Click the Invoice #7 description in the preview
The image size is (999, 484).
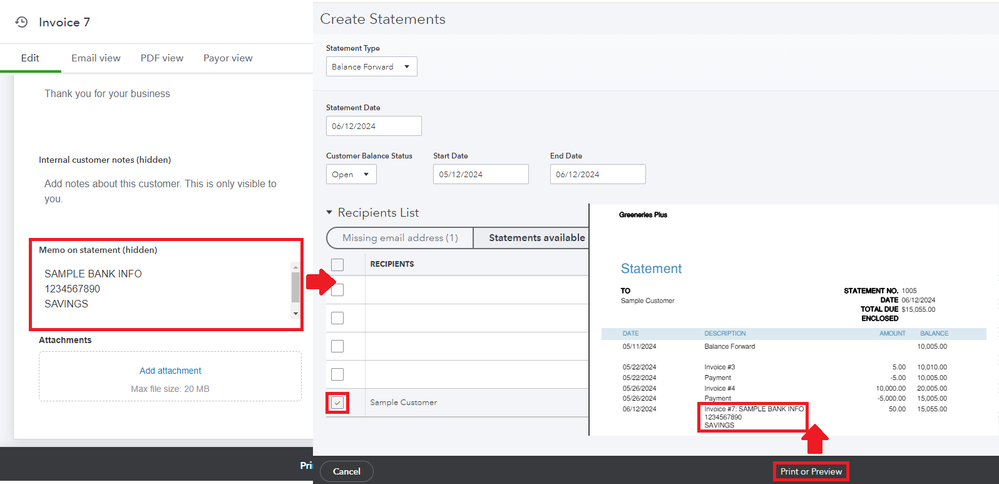pos(752,417)
